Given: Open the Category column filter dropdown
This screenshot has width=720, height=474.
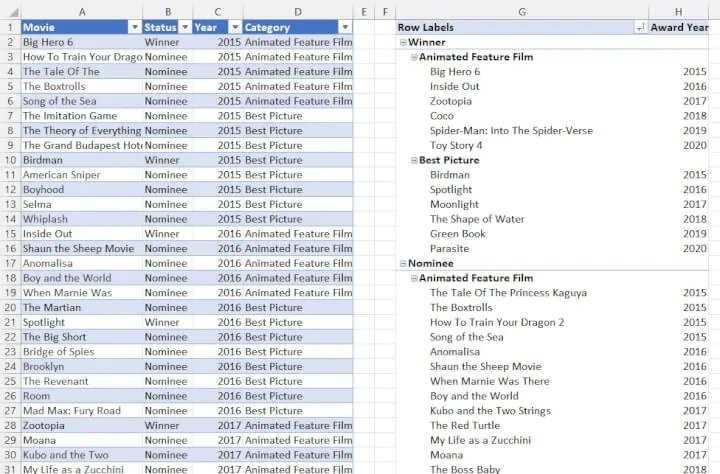Looking at the screenshot, I should point(345,28).
